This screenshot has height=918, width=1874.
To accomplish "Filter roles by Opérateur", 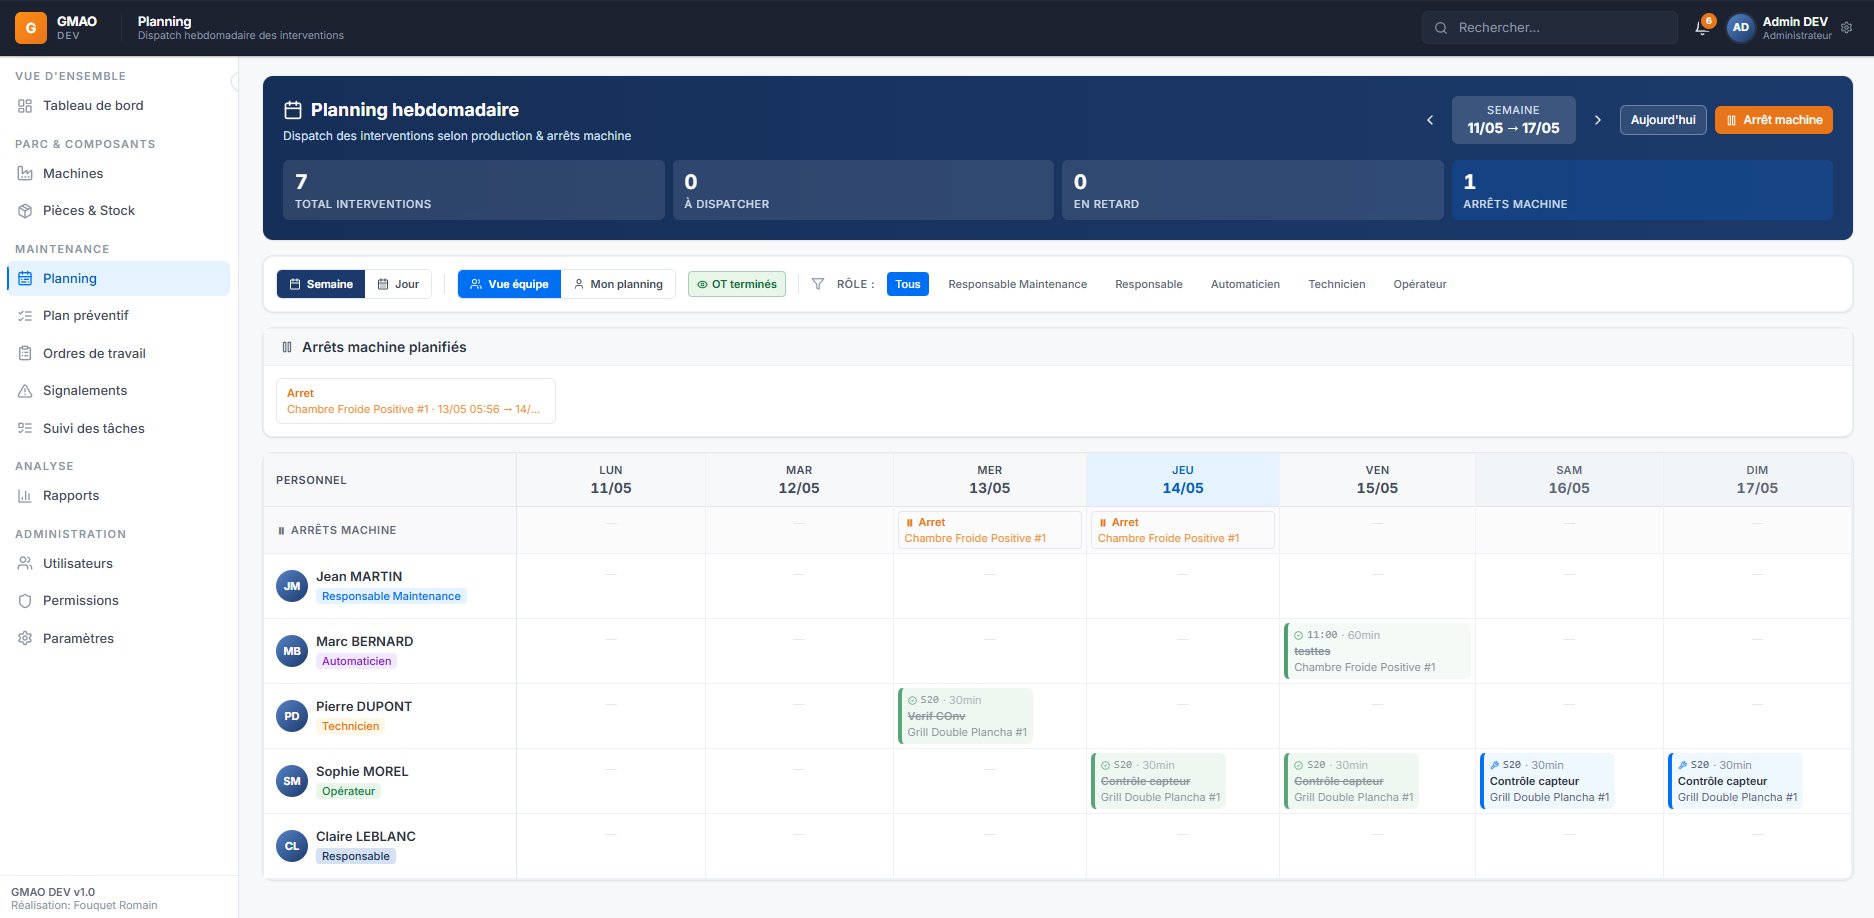I will click(x=1420, y=284).
